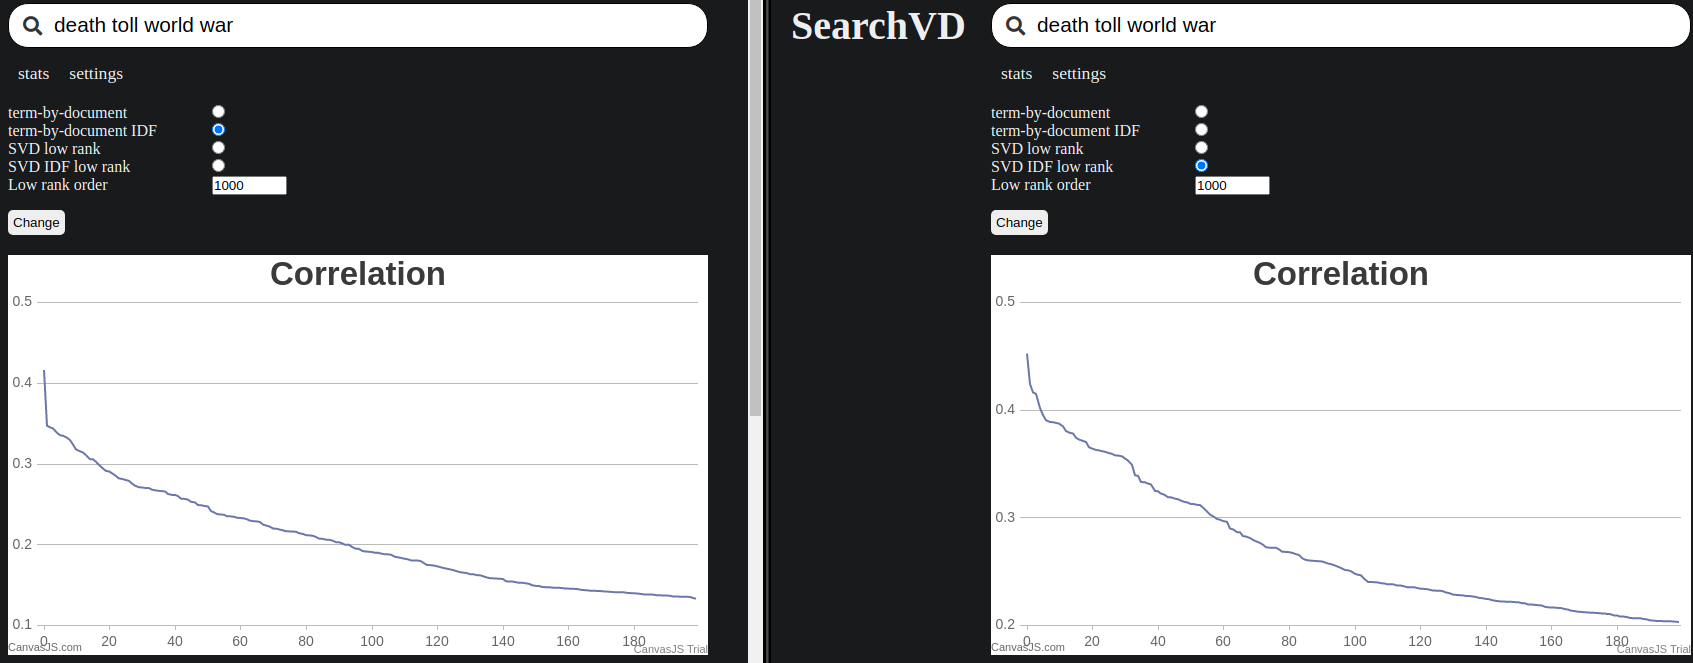
Task: Click the 'term-by-document IDF' label in left window
Action: [x=82, y=131]
